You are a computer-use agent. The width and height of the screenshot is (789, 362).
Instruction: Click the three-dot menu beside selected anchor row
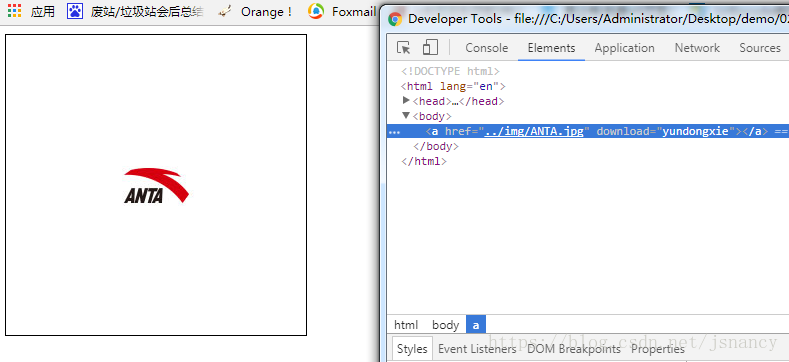click(x=395, y=132)
